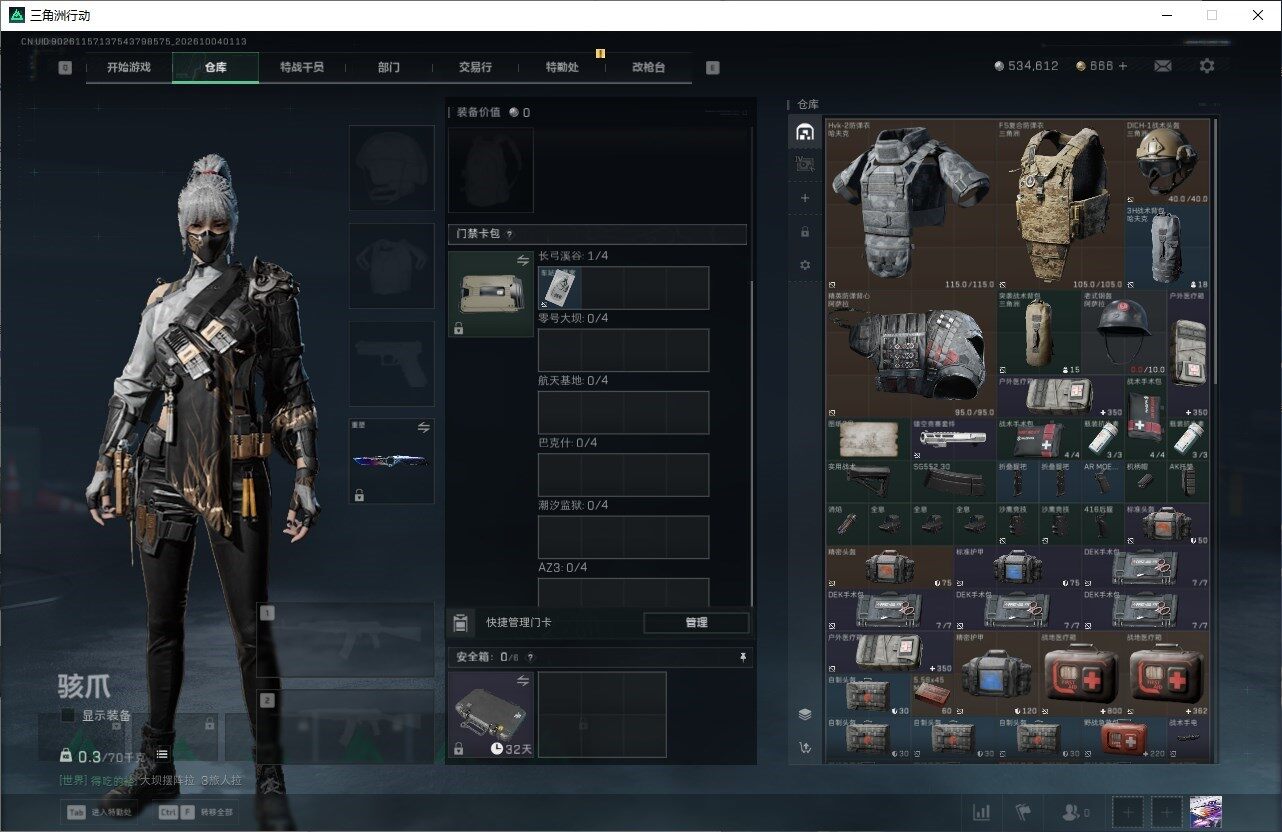Click the bar chart stats icon bottom right

point(982,812)
